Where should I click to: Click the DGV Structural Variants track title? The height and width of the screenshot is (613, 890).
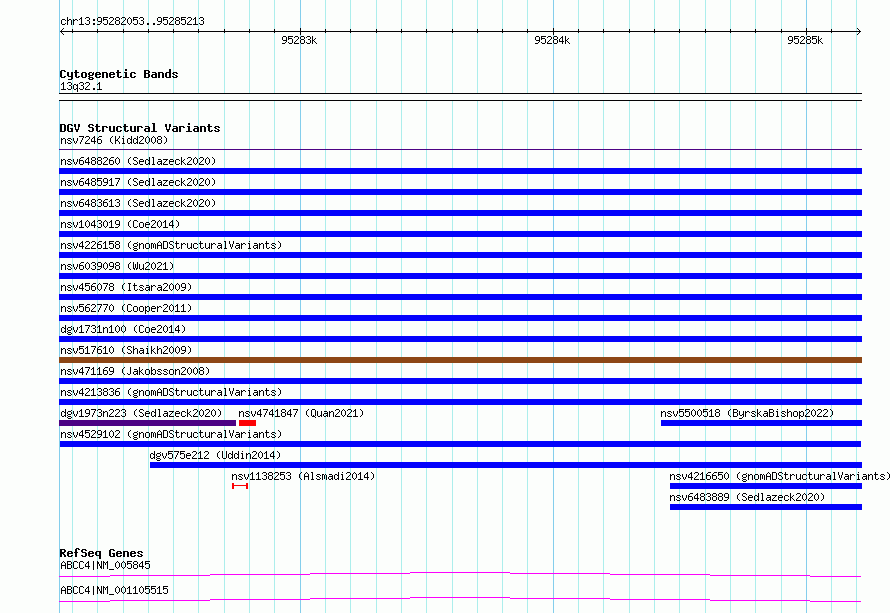[140, 128]
